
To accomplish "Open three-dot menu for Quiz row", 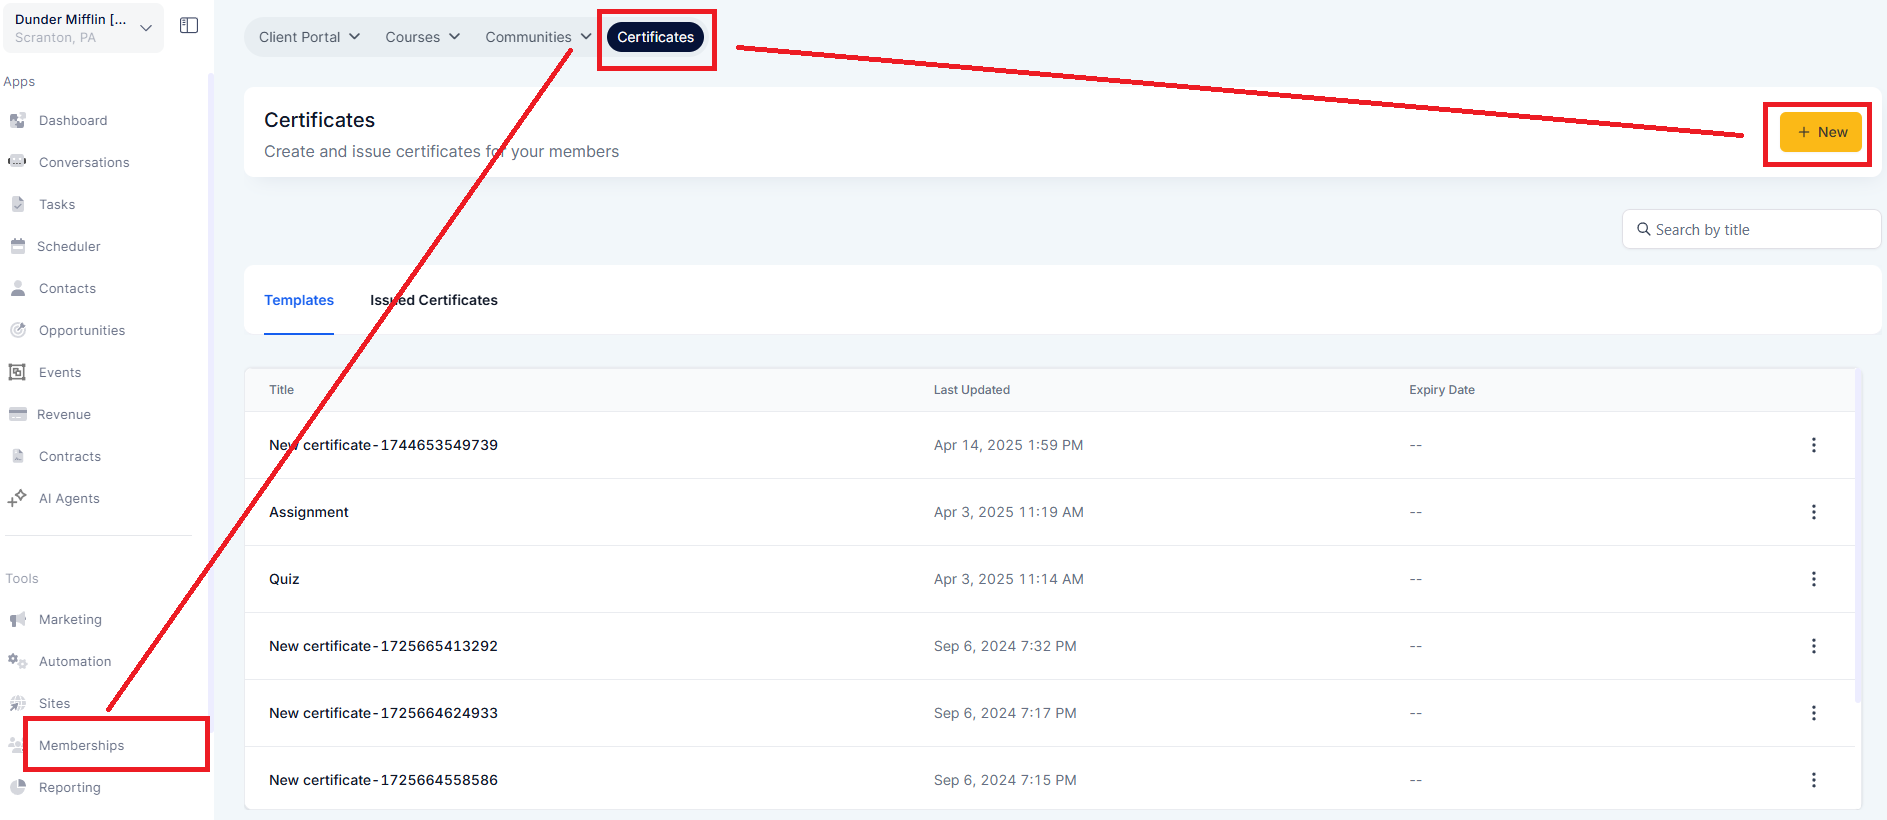I will tap(1814, 579).
